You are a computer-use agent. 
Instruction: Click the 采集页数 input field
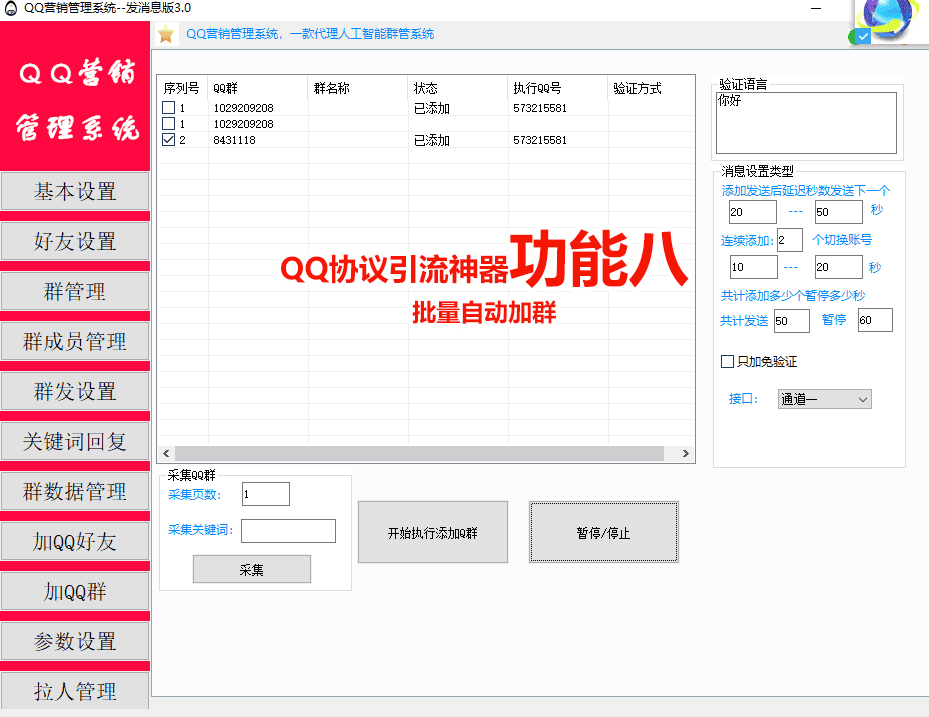266,494
